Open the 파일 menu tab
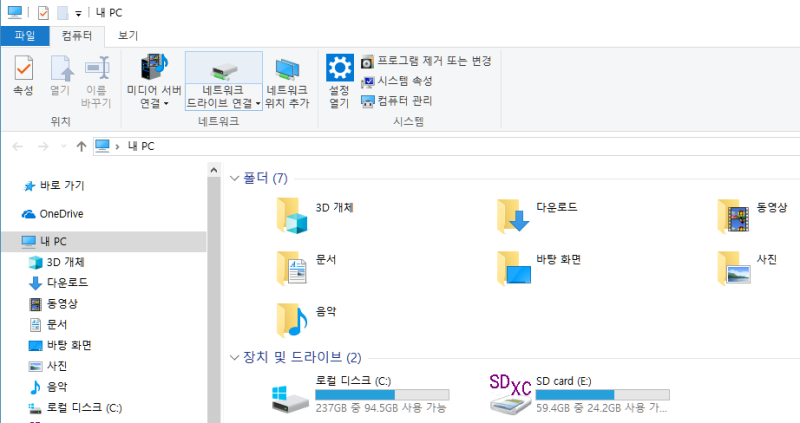The height and width of the screenshot is (423, 800). click(x=25, y=36)
